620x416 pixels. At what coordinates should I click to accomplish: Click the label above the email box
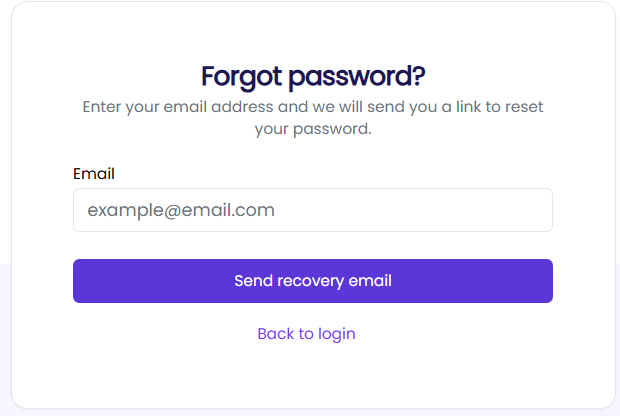pyautogui.click(x=94, y=174)
